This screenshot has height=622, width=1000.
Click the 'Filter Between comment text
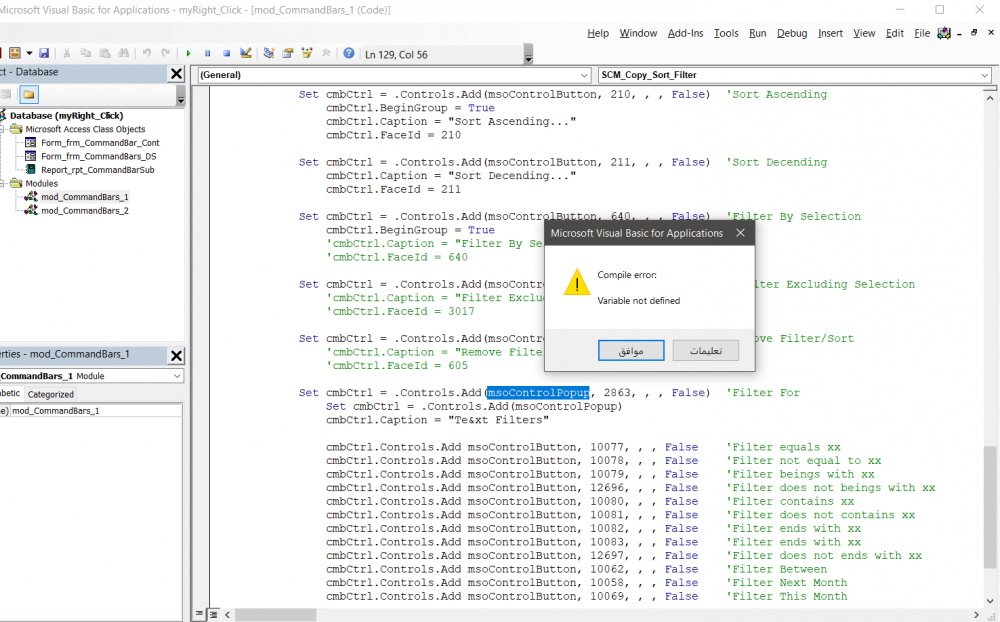[776, 569]
